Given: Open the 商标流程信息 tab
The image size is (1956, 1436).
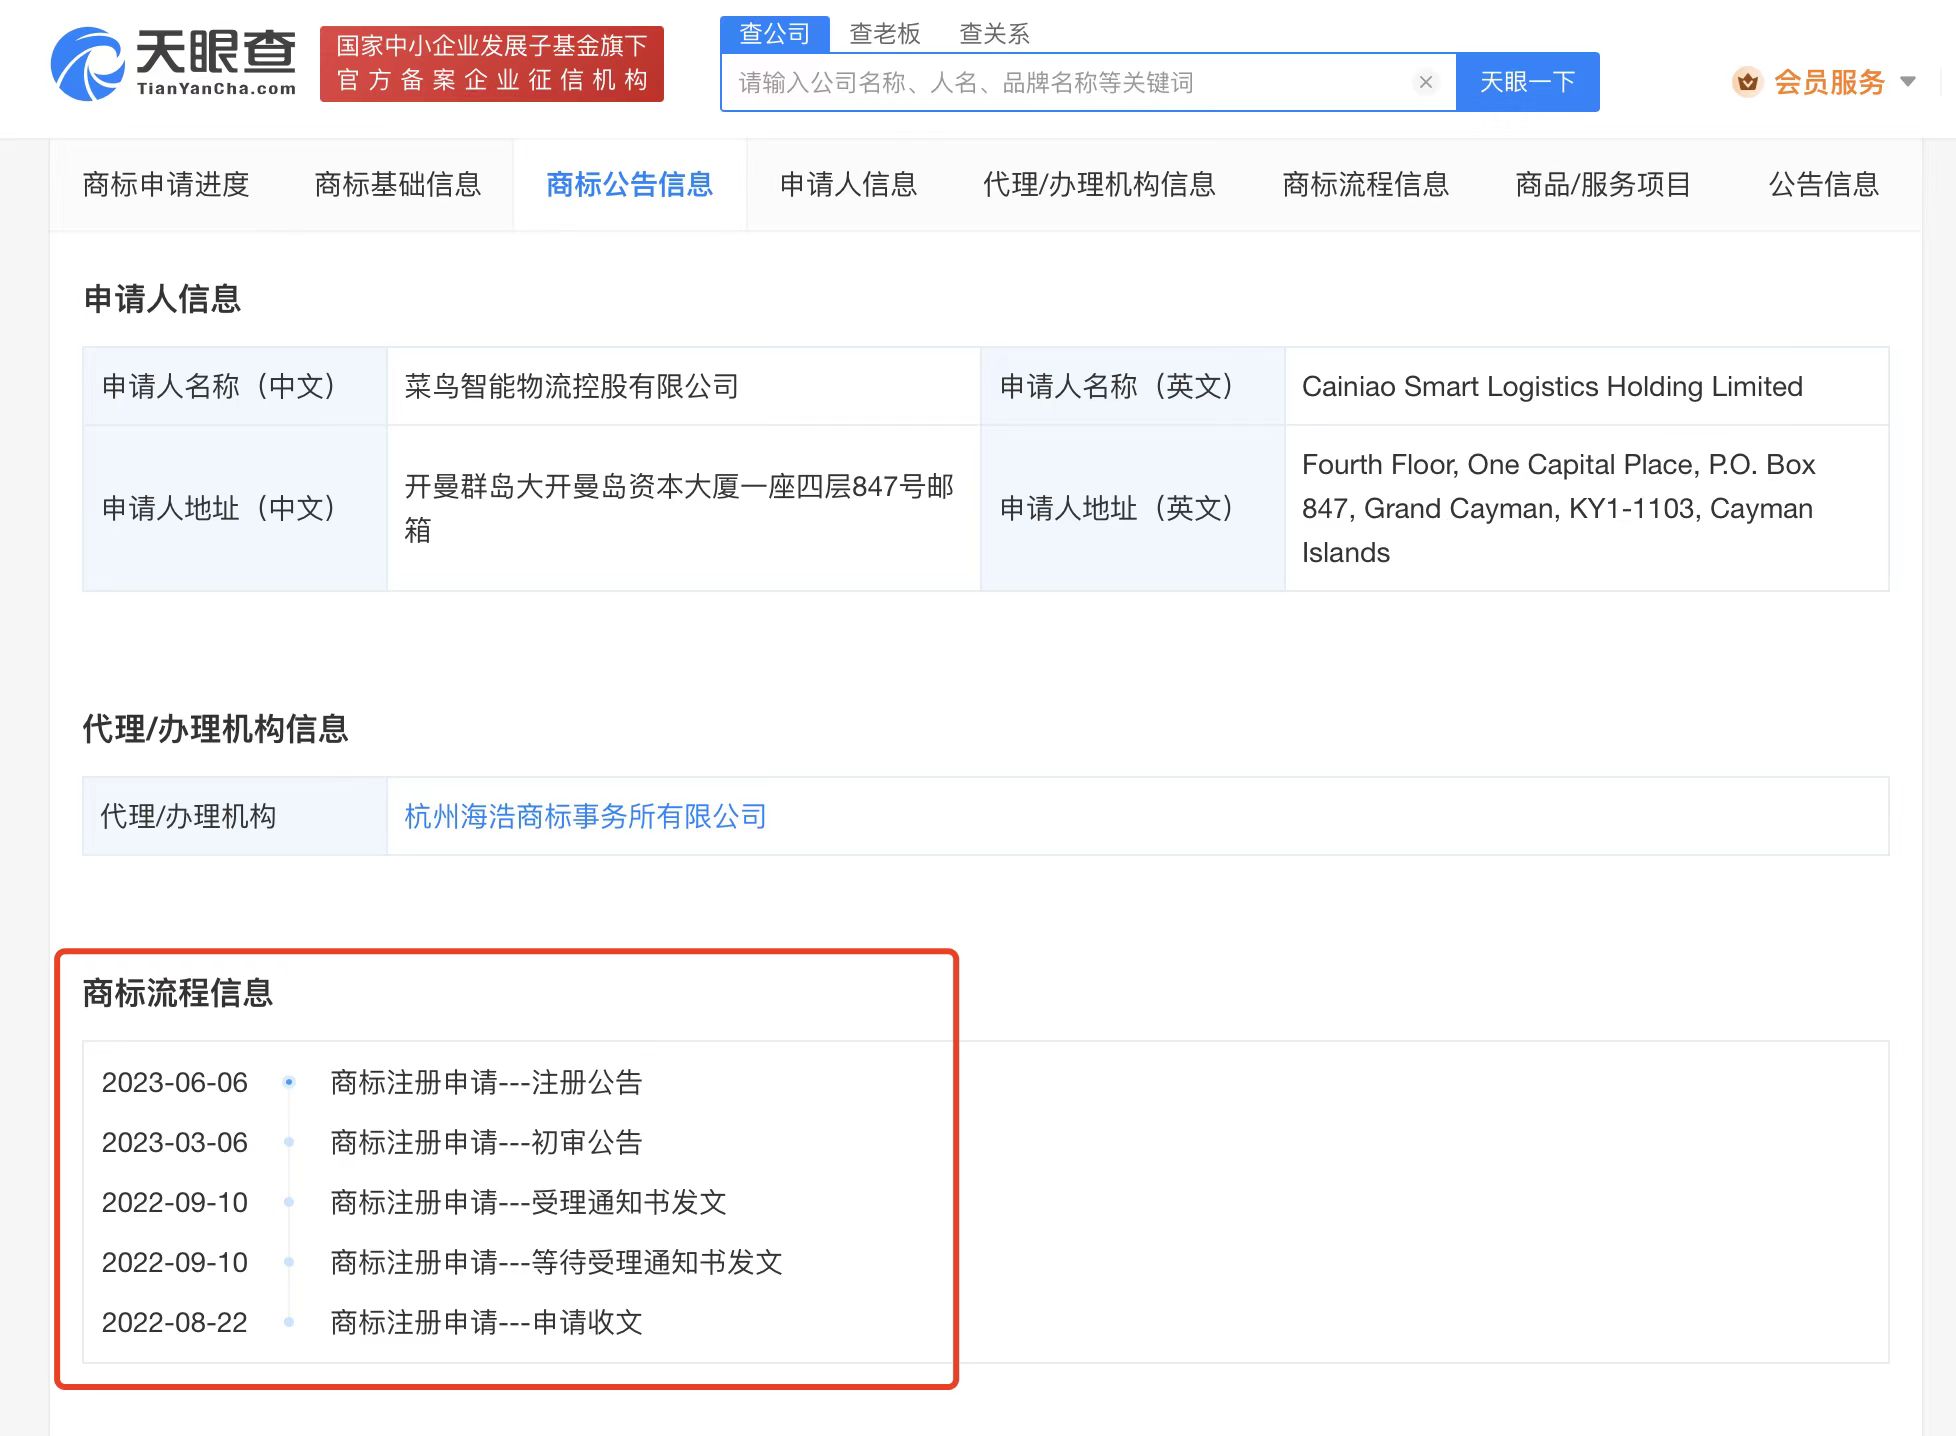Looking at the screenshot, I should point(1366,185).
